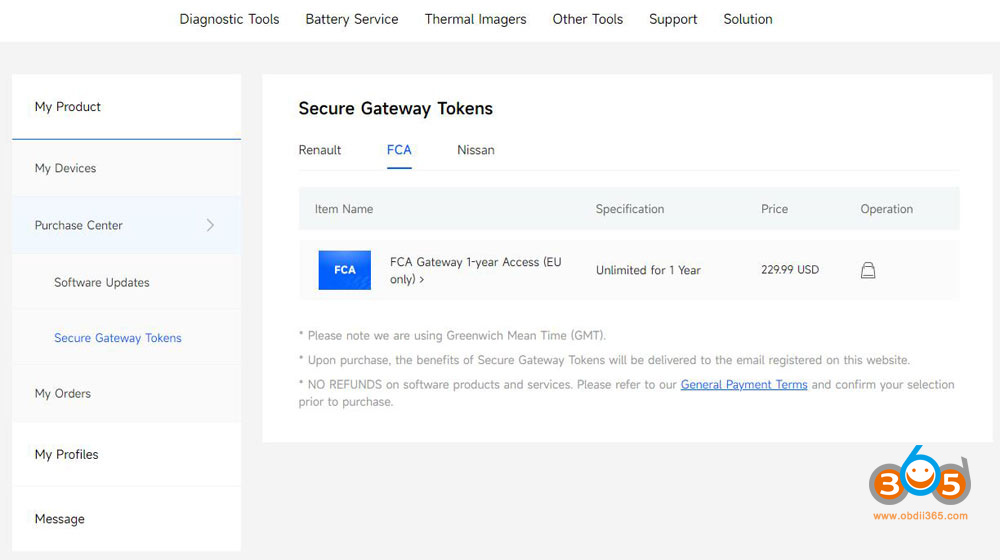Switch to the Renault tab
The image size is (1000, 560).
[320, 150]
